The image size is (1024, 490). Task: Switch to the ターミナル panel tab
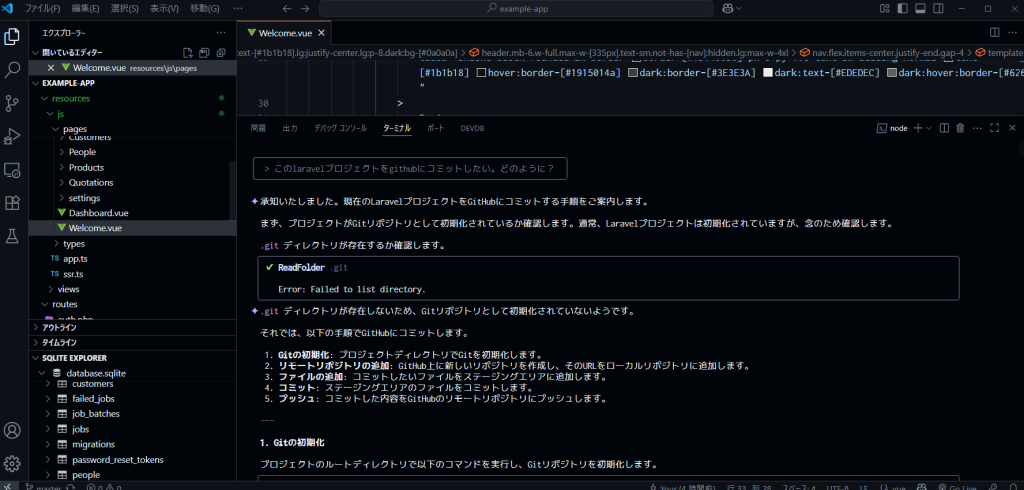point(397,128)
